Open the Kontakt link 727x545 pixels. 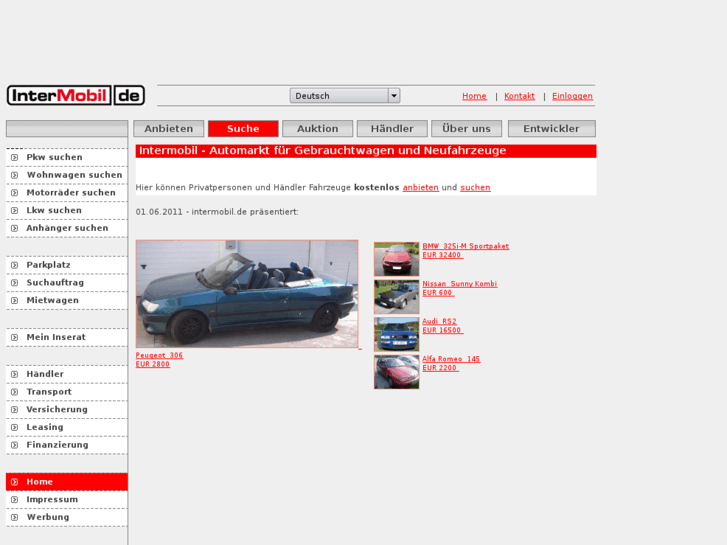pyautogui.click(x=519, y=96)
